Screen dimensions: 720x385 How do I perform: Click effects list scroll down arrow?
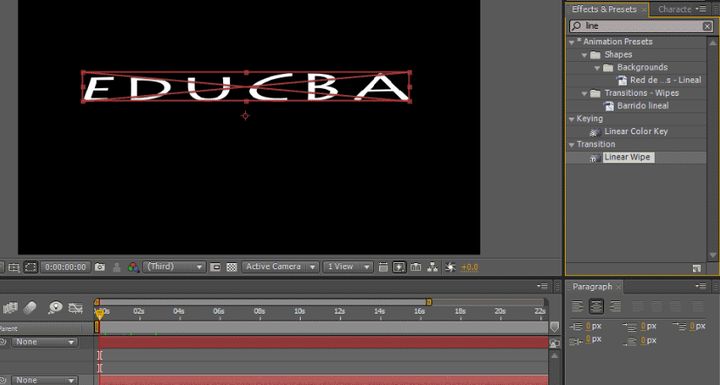(713, 255)
